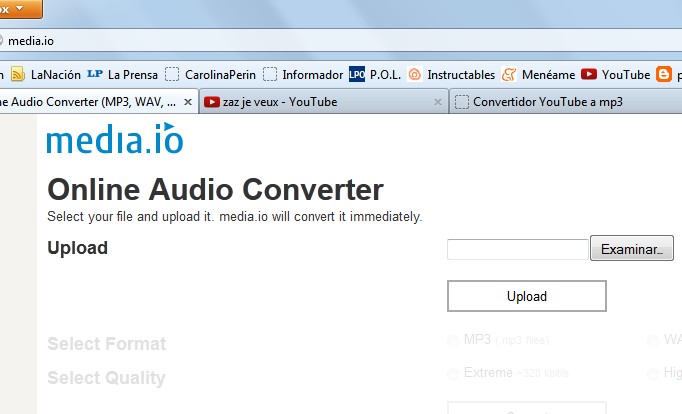Open the CarolinaPerin bookmark

(x=211, y=75)
